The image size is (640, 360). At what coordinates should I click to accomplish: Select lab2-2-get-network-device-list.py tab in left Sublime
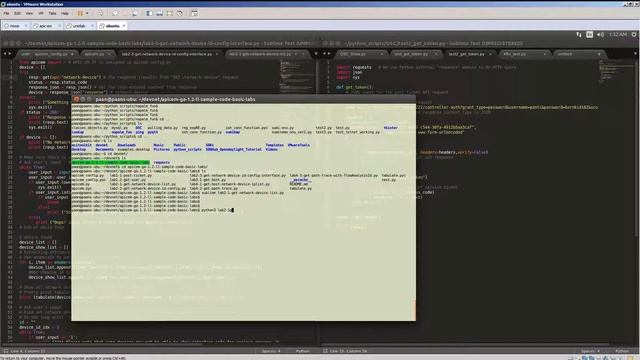[265, 54]
